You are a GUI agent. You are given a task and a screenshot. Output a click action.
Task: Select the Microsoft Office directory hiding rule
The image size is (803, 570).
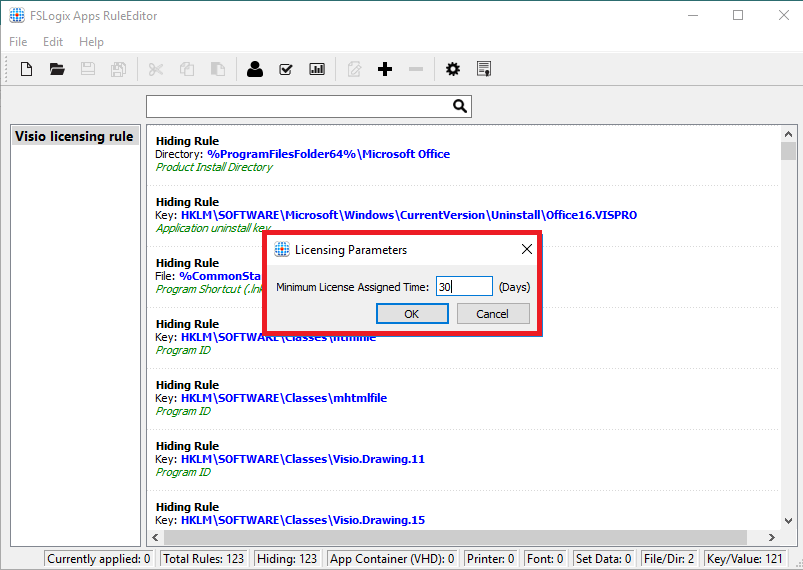click(x=463, y=154)
